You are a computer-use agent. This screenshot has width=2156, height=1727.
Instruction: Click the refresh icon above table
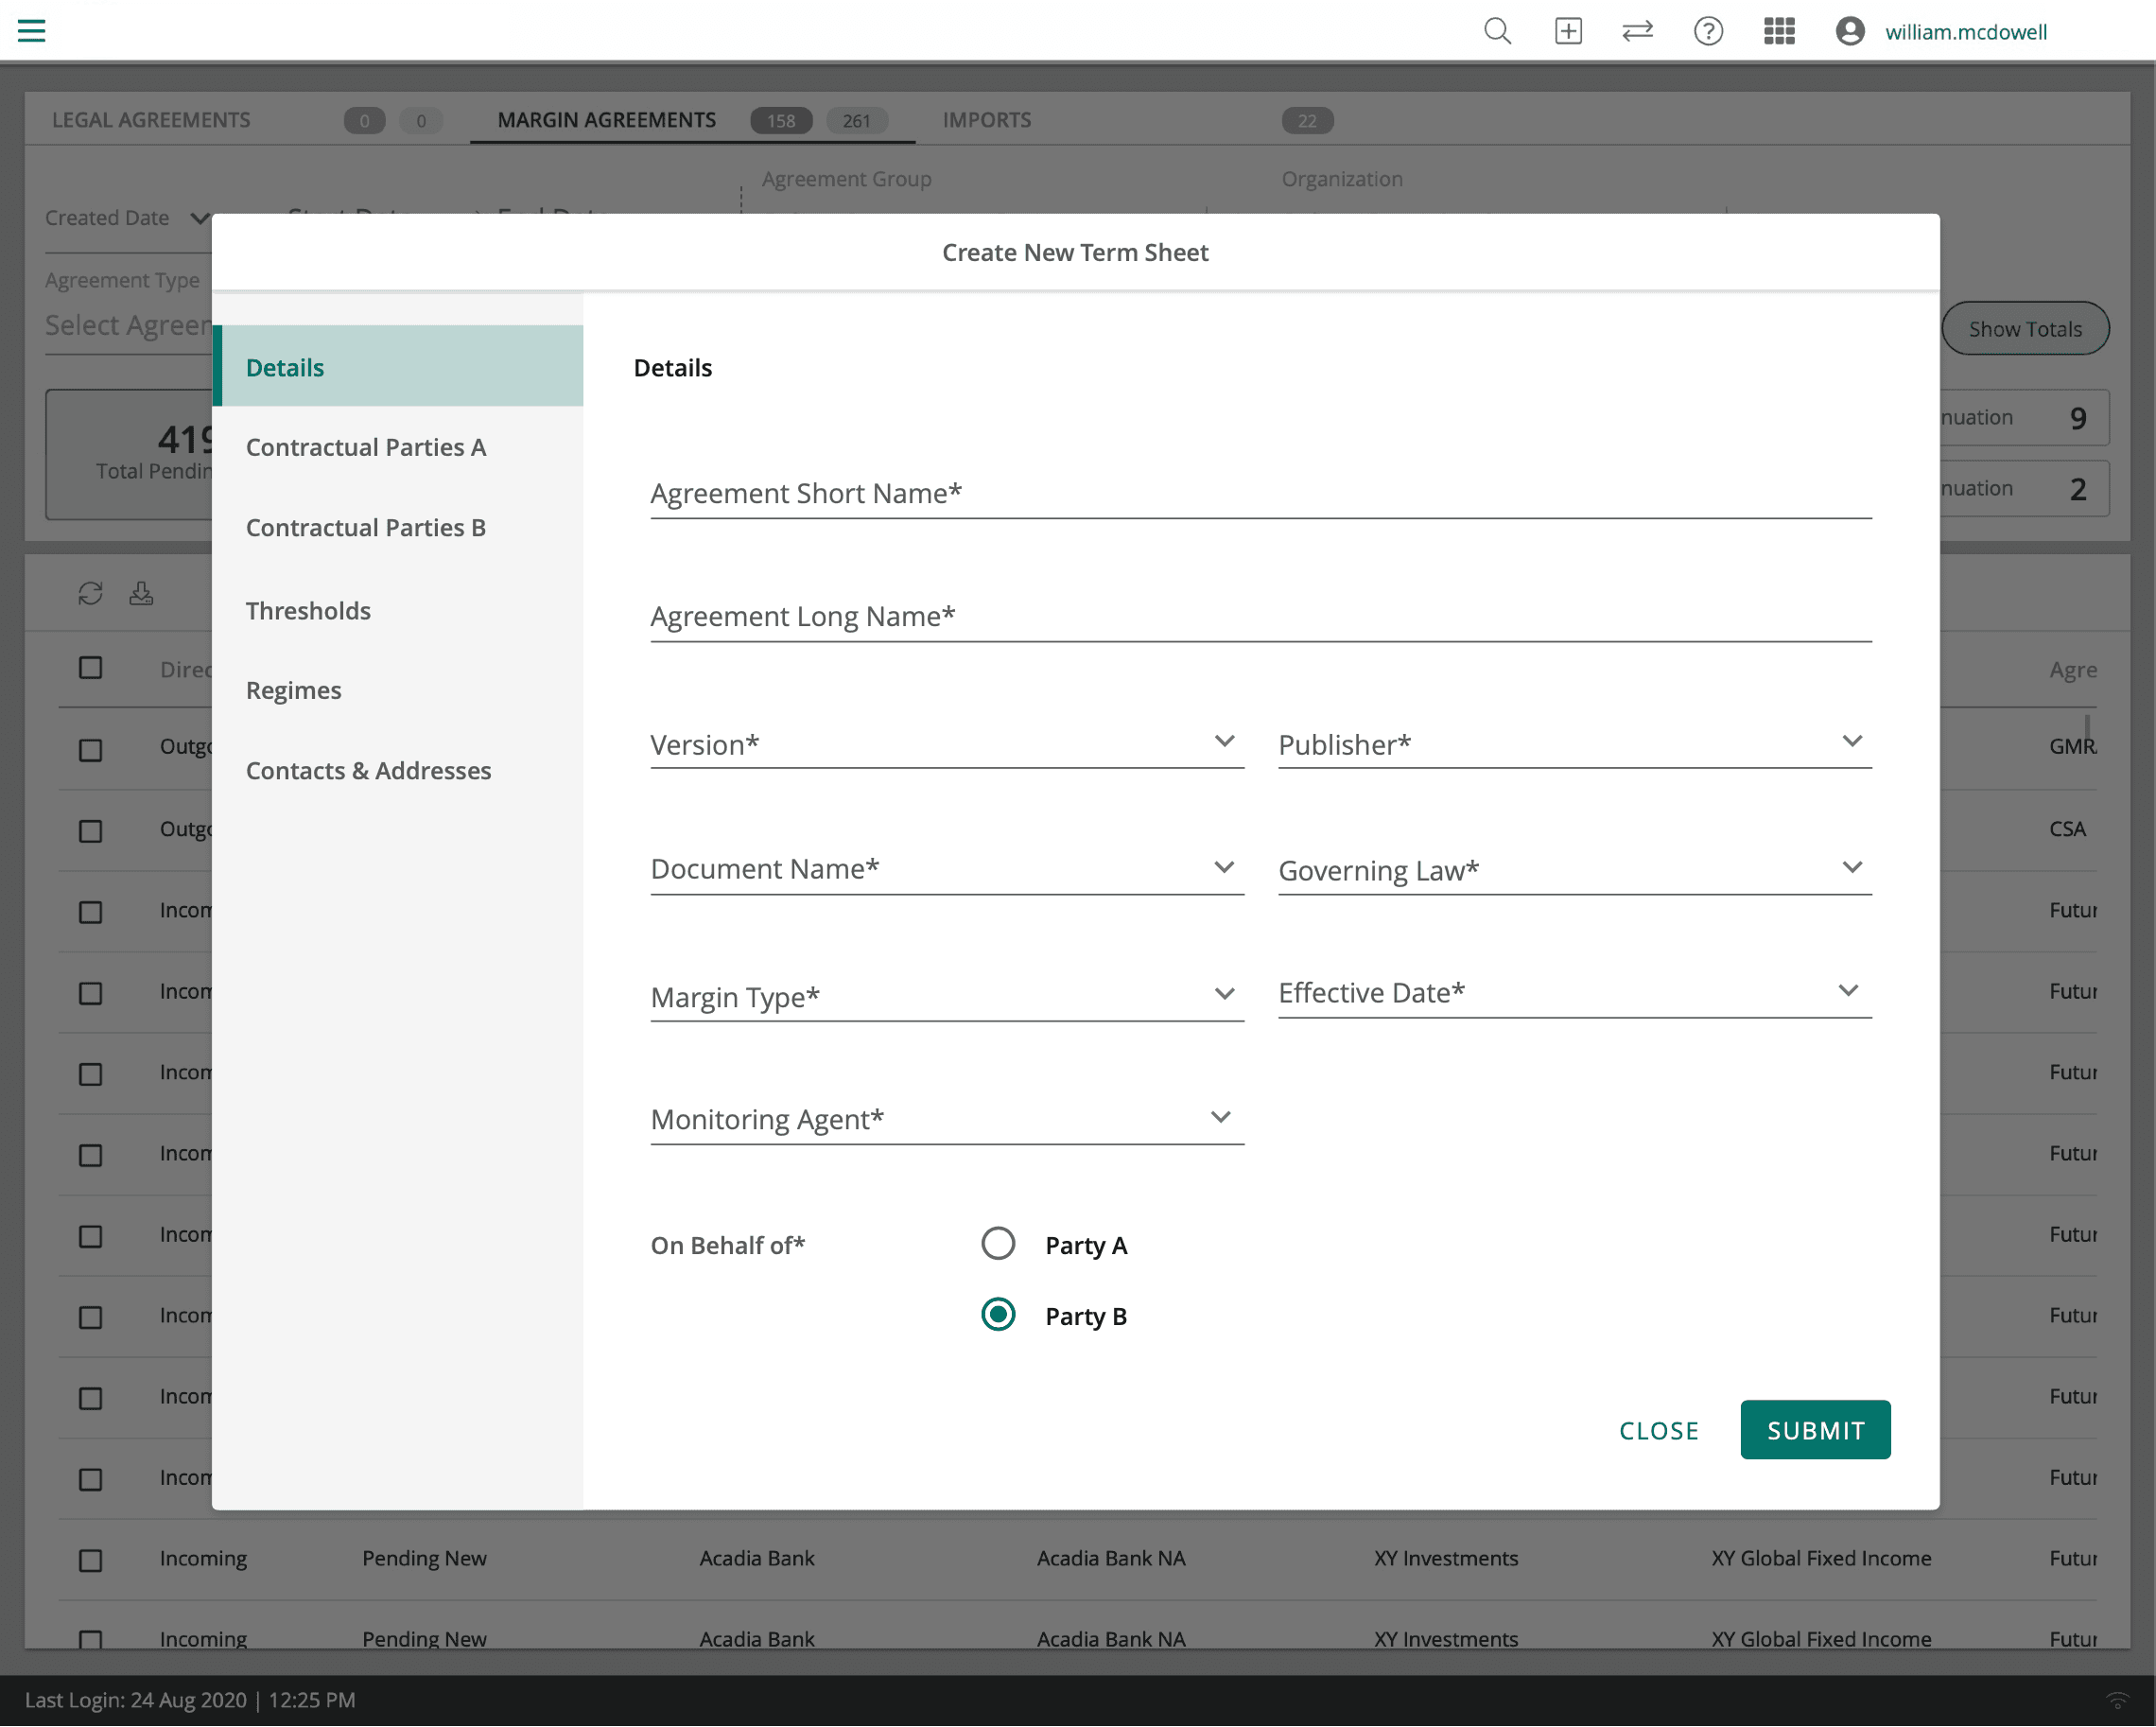click(x=90, y=594)
